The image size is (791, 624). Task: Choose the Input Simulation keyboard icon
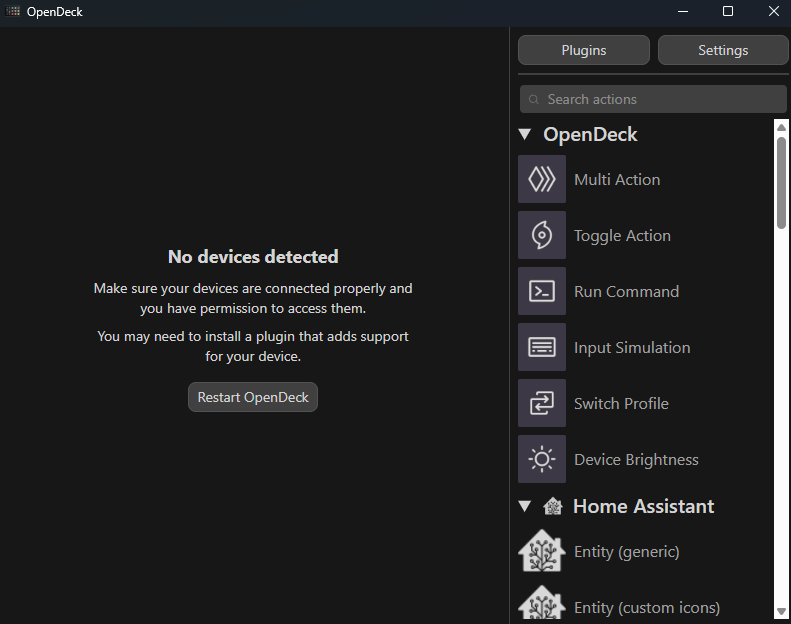pos(542,347)
